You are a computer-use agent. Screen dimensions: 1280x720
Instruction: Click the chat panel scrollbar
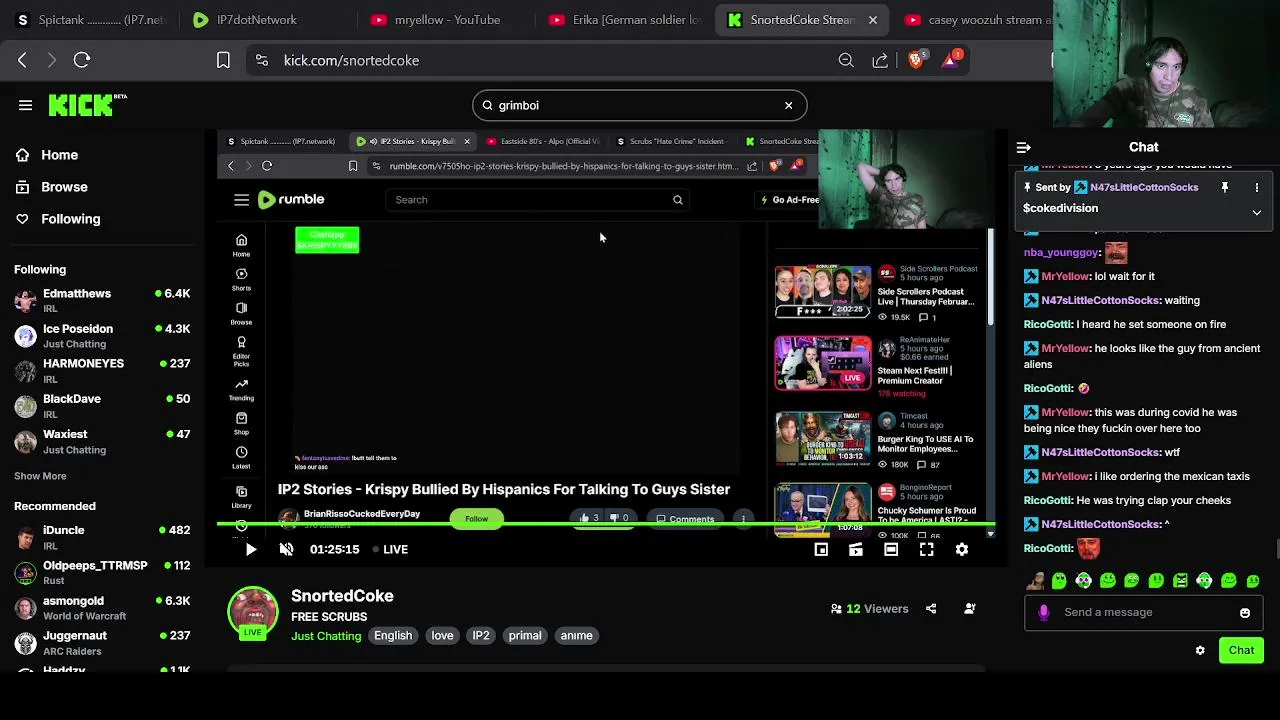click(1276, 550)
